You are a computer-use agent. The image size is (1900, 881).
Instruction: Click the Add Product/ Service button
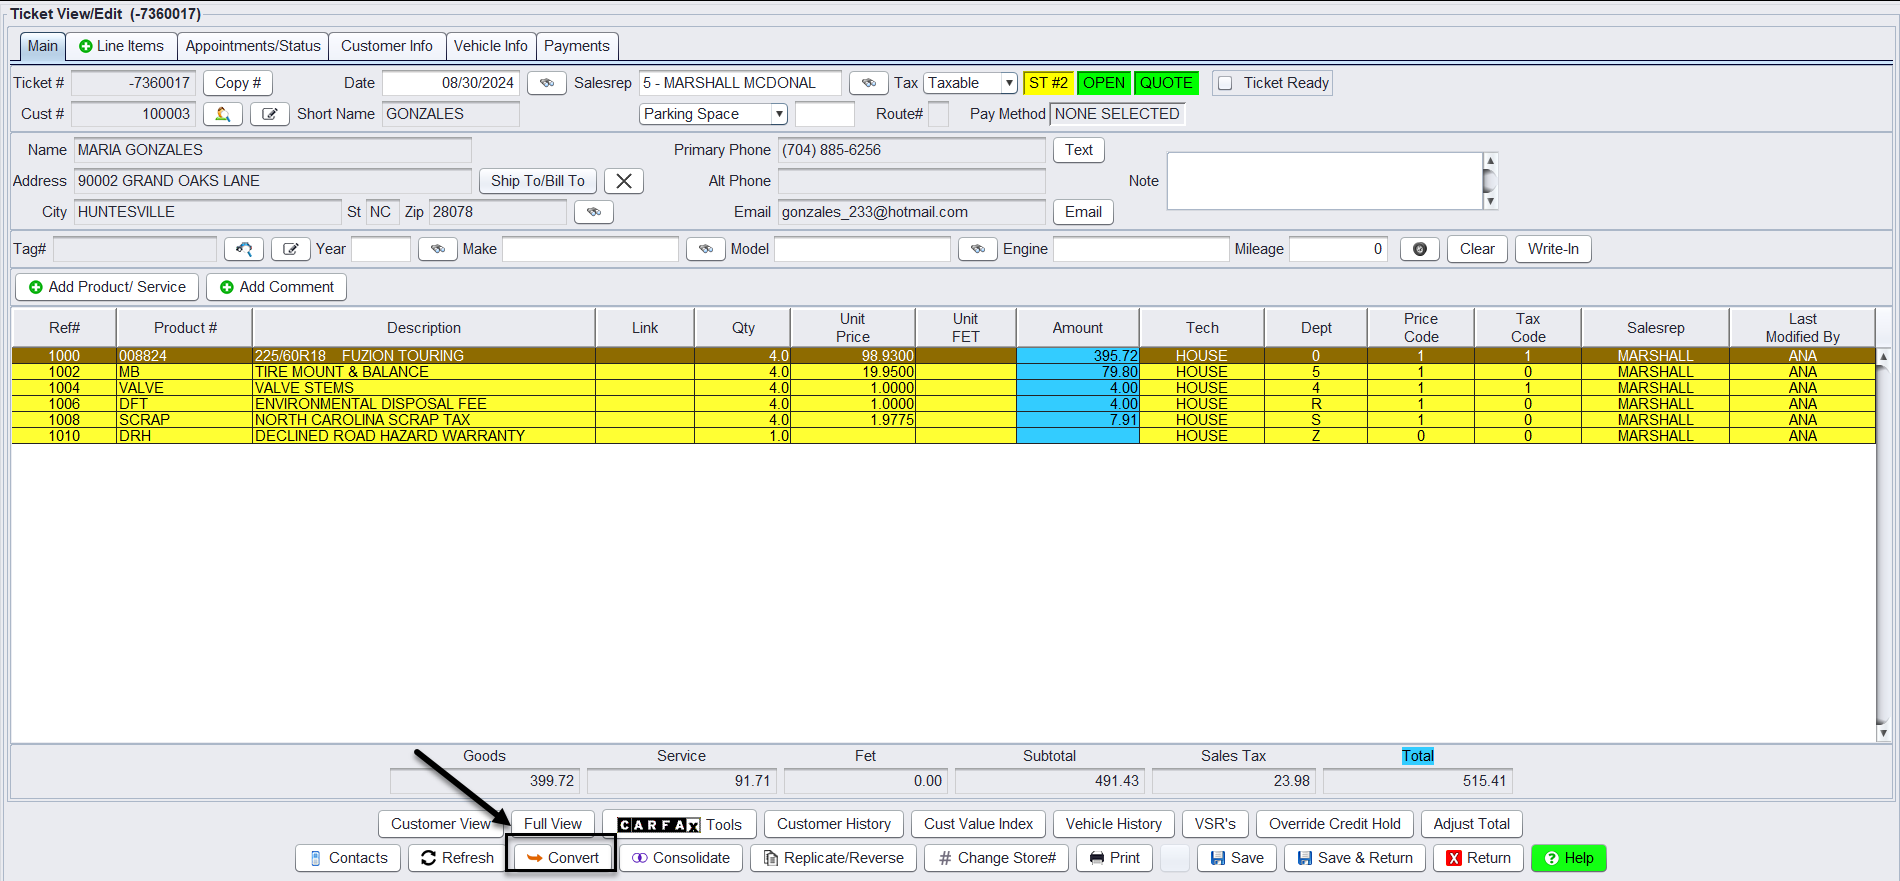tap(107, 287)
